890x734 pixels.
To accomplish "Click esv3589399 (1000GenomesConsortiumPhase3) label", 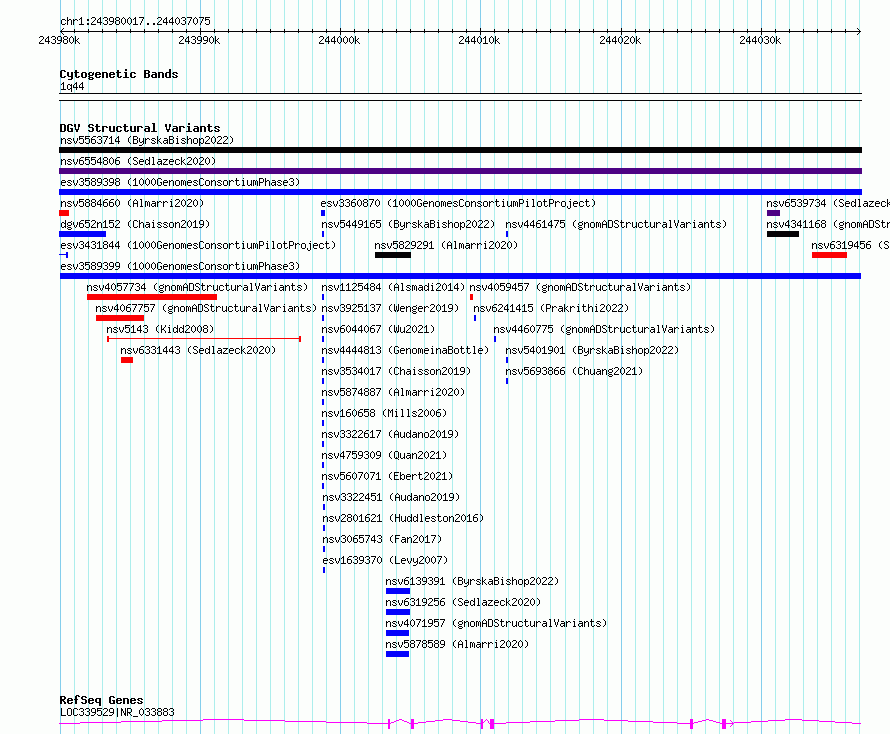I will tap(180, 266).
